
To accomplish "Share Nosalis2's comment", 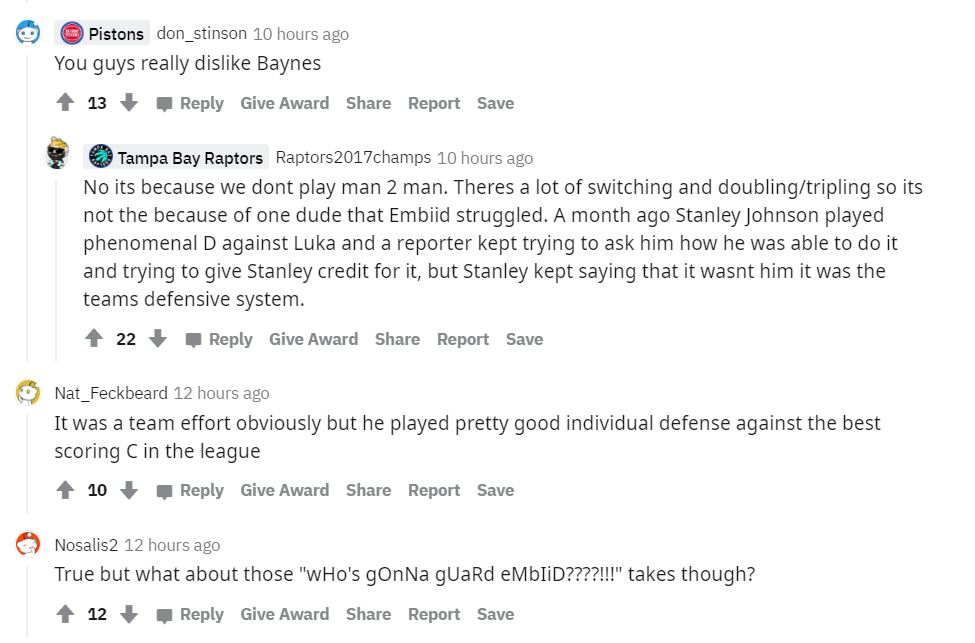I will pos(368,614).
